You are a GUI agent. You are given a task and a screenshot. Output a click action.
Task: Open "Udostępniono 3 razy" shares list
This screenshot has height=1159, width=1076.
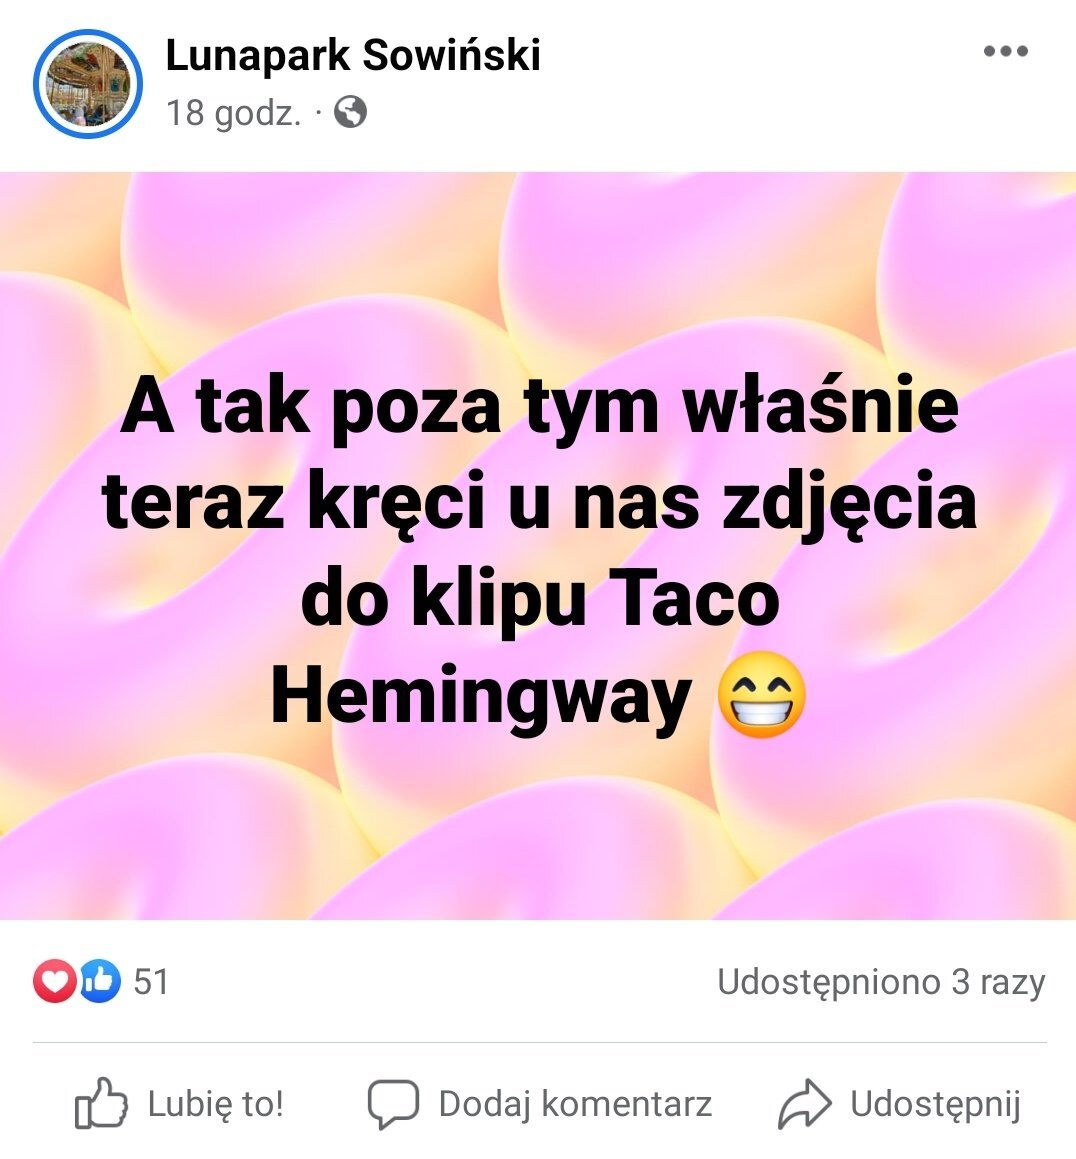[881, 982]
